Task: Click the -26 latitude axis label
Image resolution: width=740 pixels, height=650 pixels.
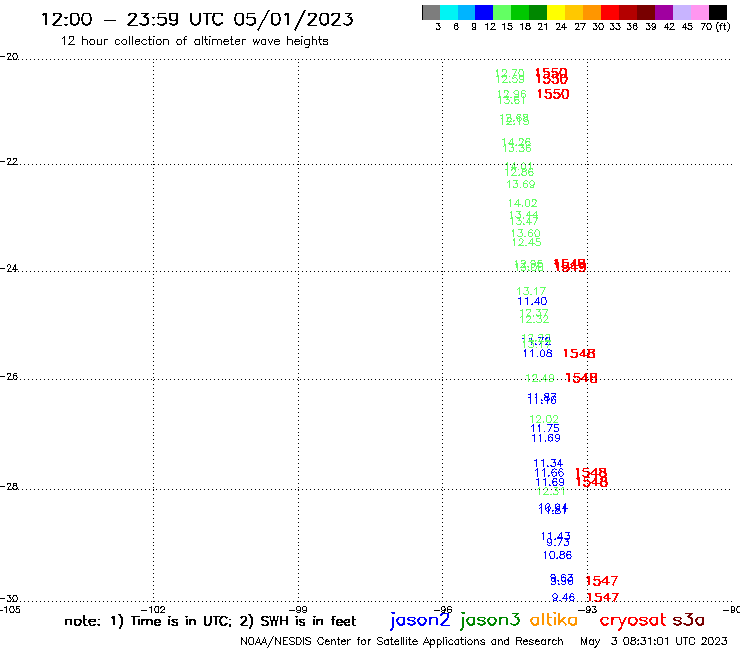Action: pos(9,376)
